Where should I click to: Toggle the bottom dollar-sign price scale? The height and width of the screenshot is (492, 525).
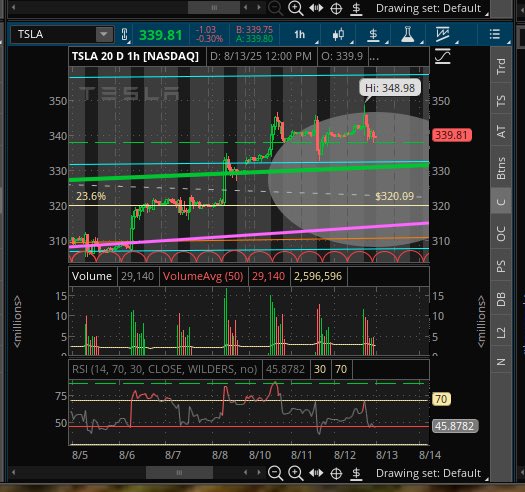(356, 473)
